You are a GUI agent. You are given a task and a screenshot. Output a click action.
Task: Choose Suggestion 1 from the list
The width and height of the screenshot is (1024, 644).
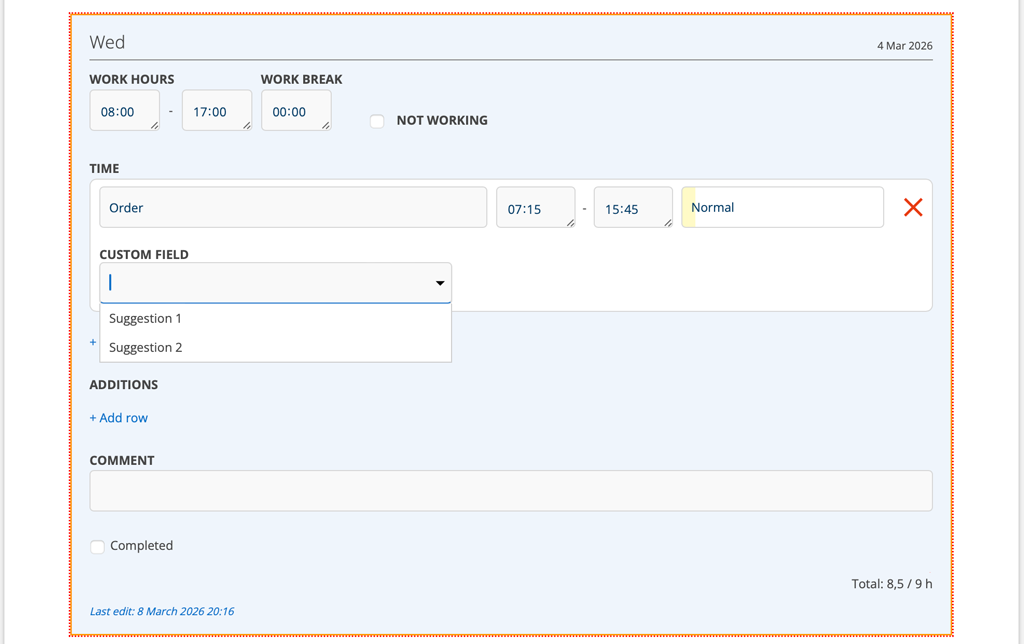pyautogui.click(x=146, y=318)
